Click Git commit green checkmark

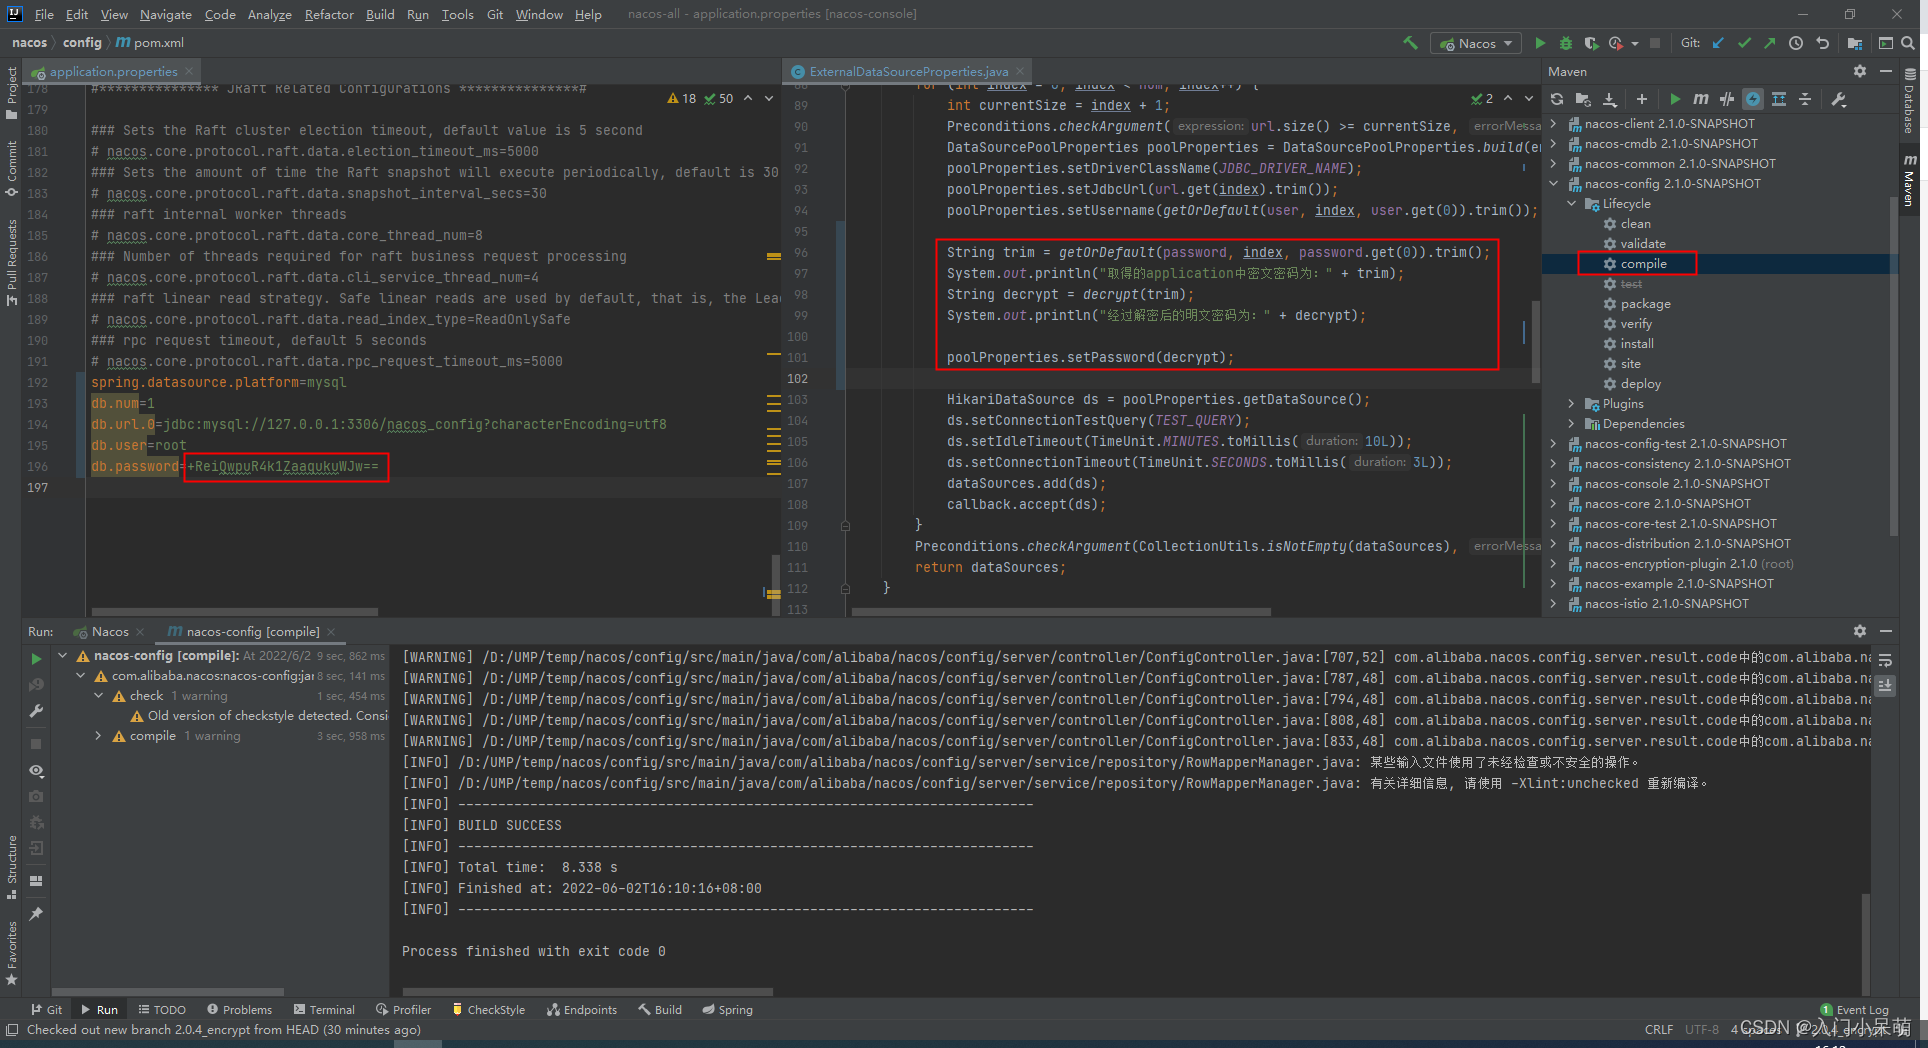point(1744,43)
